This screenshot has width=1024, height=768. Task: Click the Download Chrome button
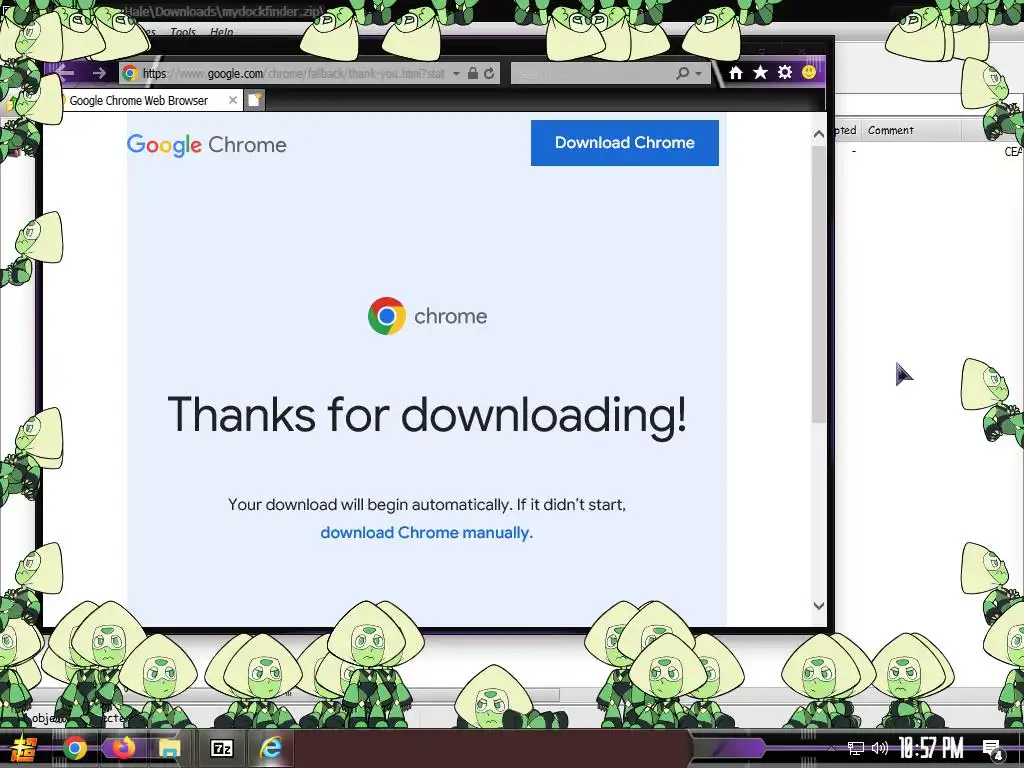[624, 142]
